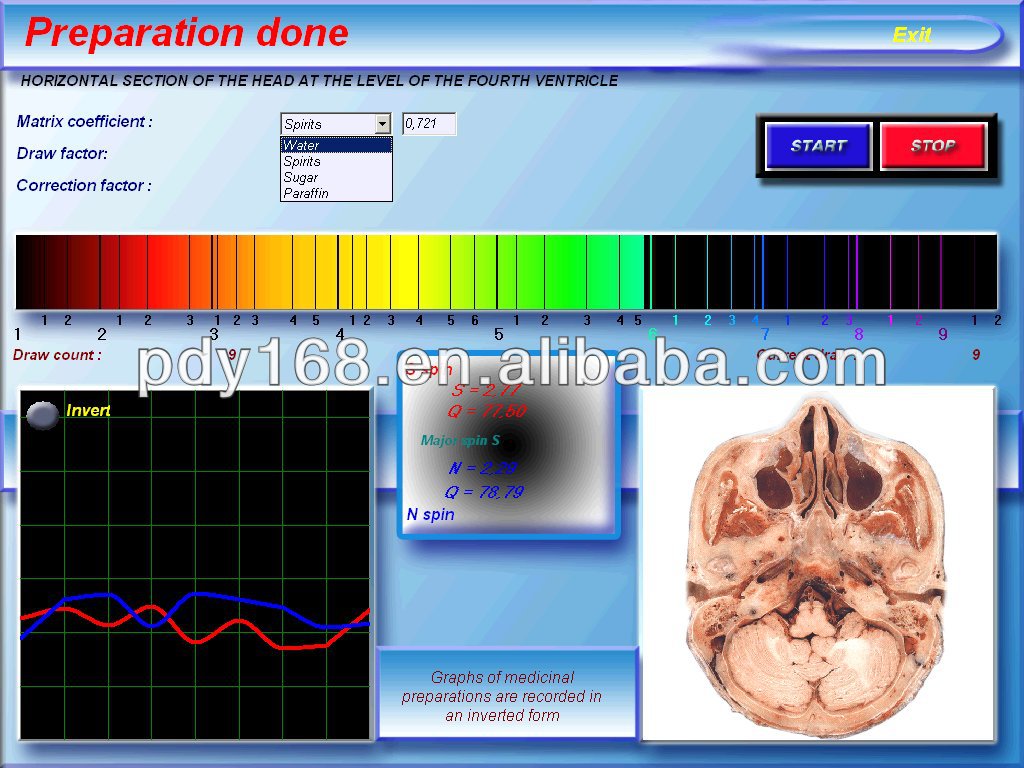The height and width of the screenshot is (768, 1024).
Task: Open the Matrix coefficient dropdown arrow
Action: pyautogui.click(x=383, y=123)
